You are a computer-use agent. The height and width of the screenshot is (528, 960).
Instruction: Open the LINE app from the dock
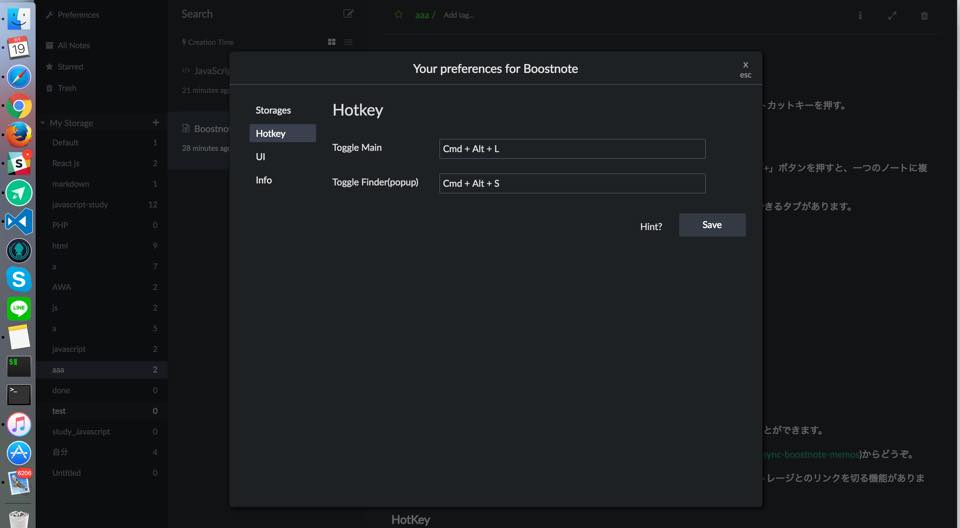(18, 308)
